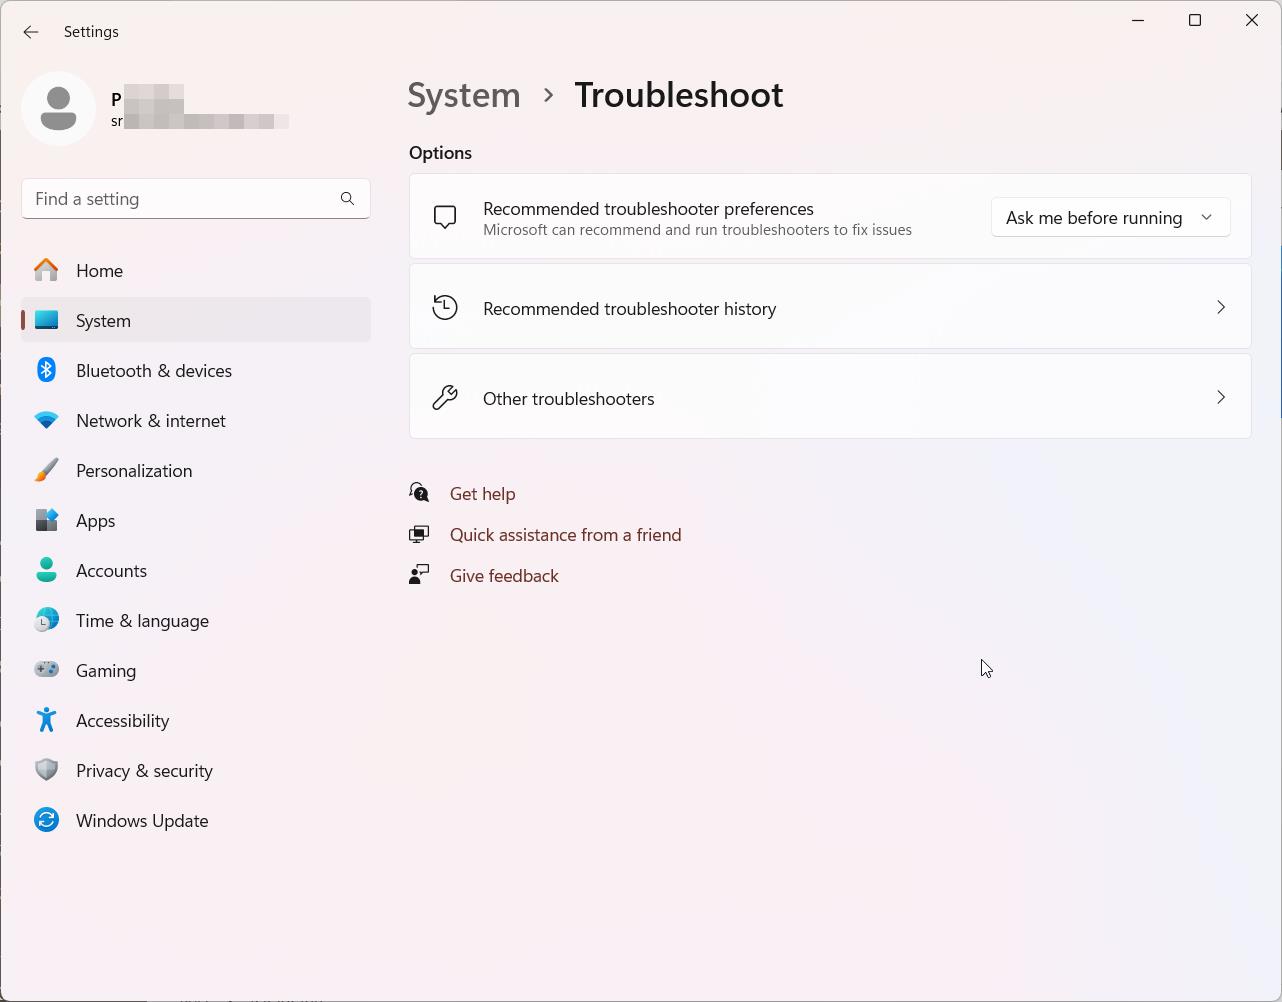This screenshot has height=1002, width=1282.
Task: Open Time & language settings
Action: (x=196, y=620)
